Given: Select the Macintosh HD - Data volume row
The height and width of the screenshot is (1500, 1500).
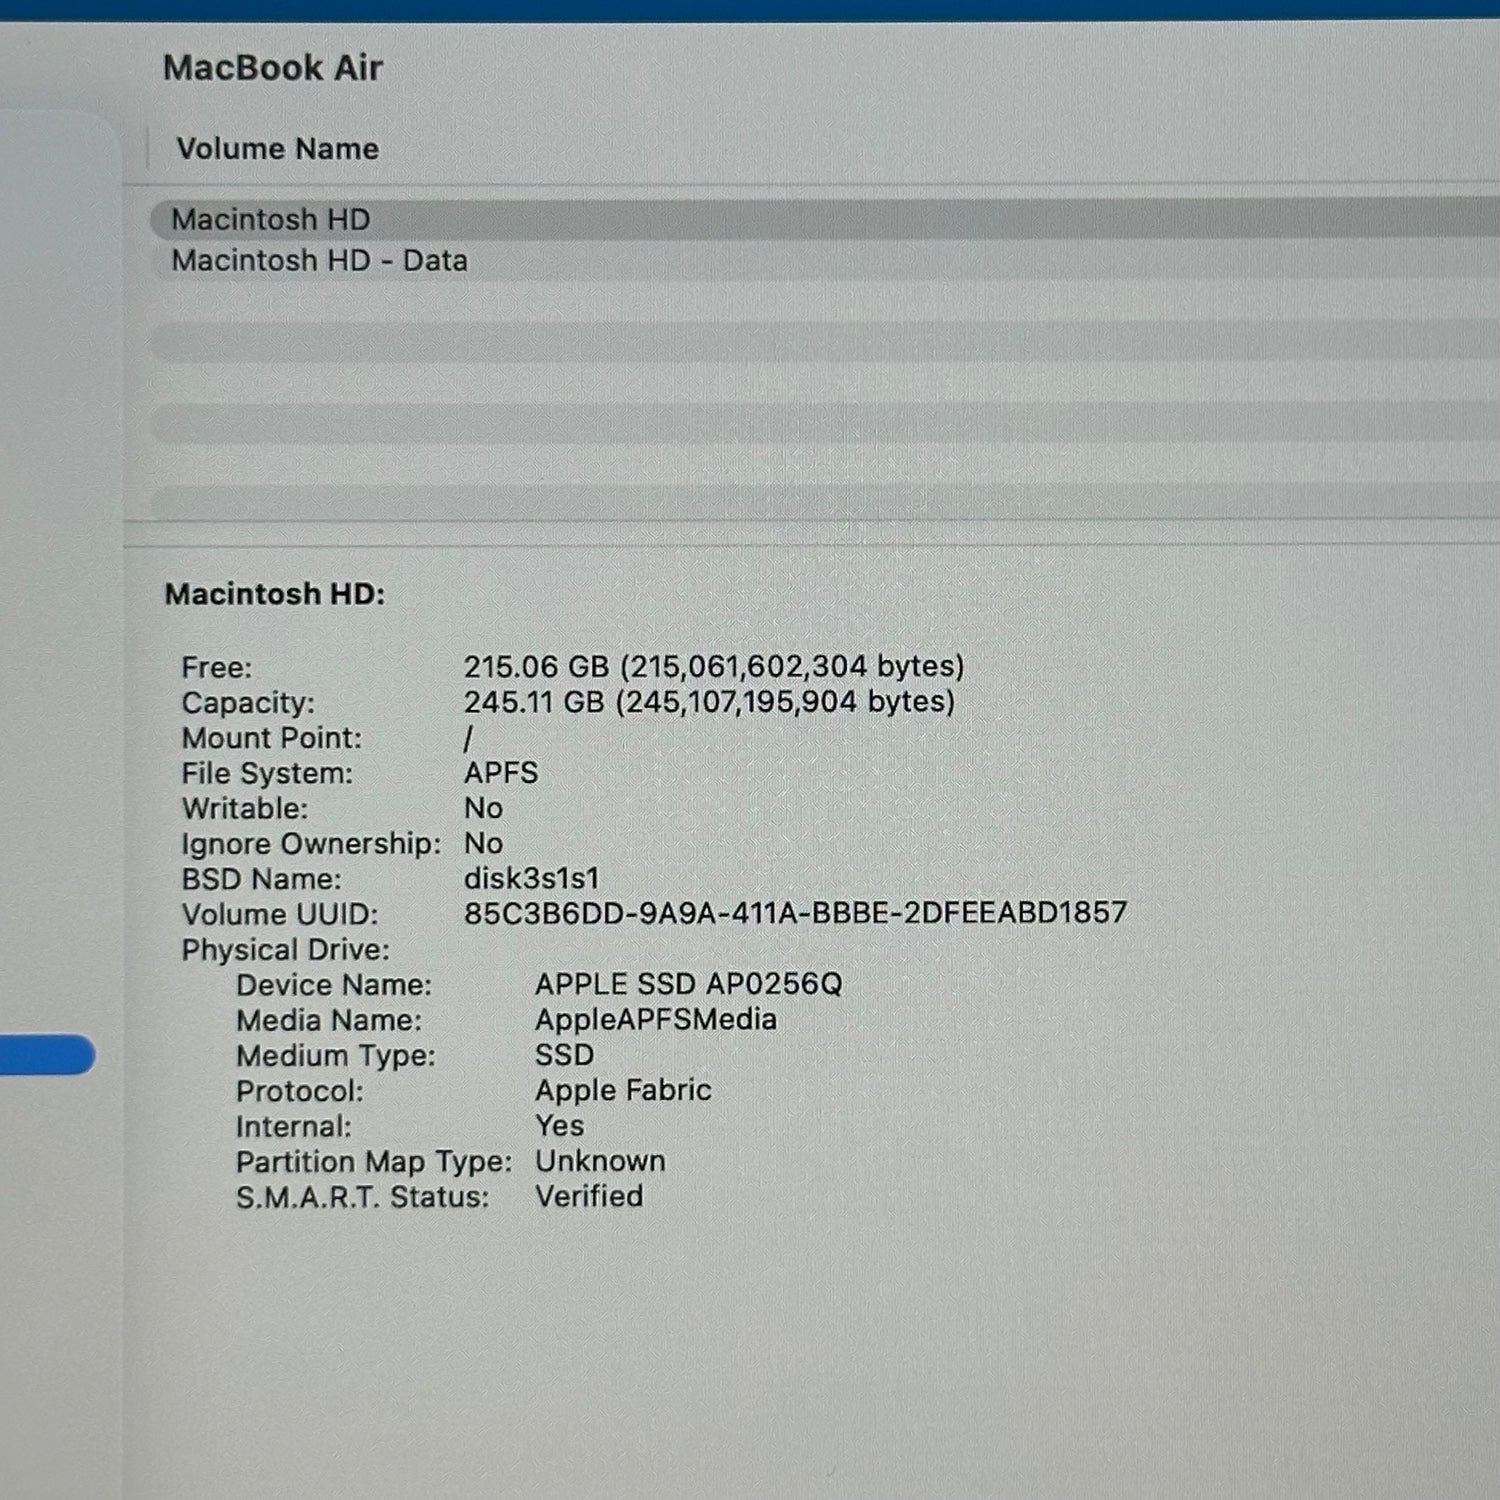Looking at the screenshot, I should click(319, 261).
